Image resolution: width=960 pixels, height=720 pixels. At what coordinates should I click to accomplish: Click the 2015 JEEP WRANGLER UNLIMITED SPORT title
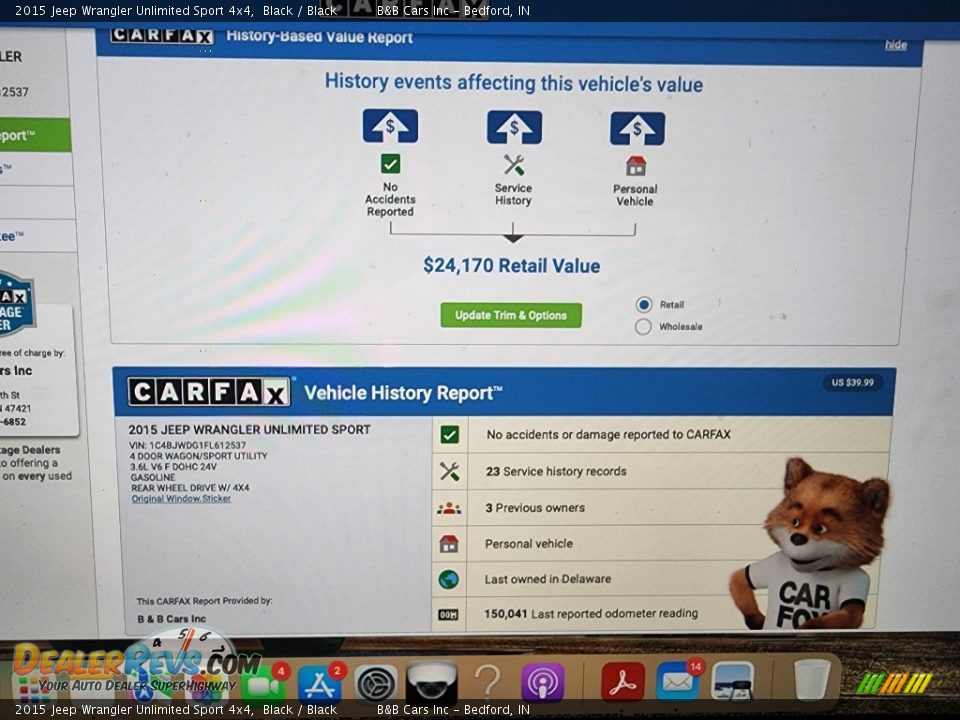click(249, 430)
